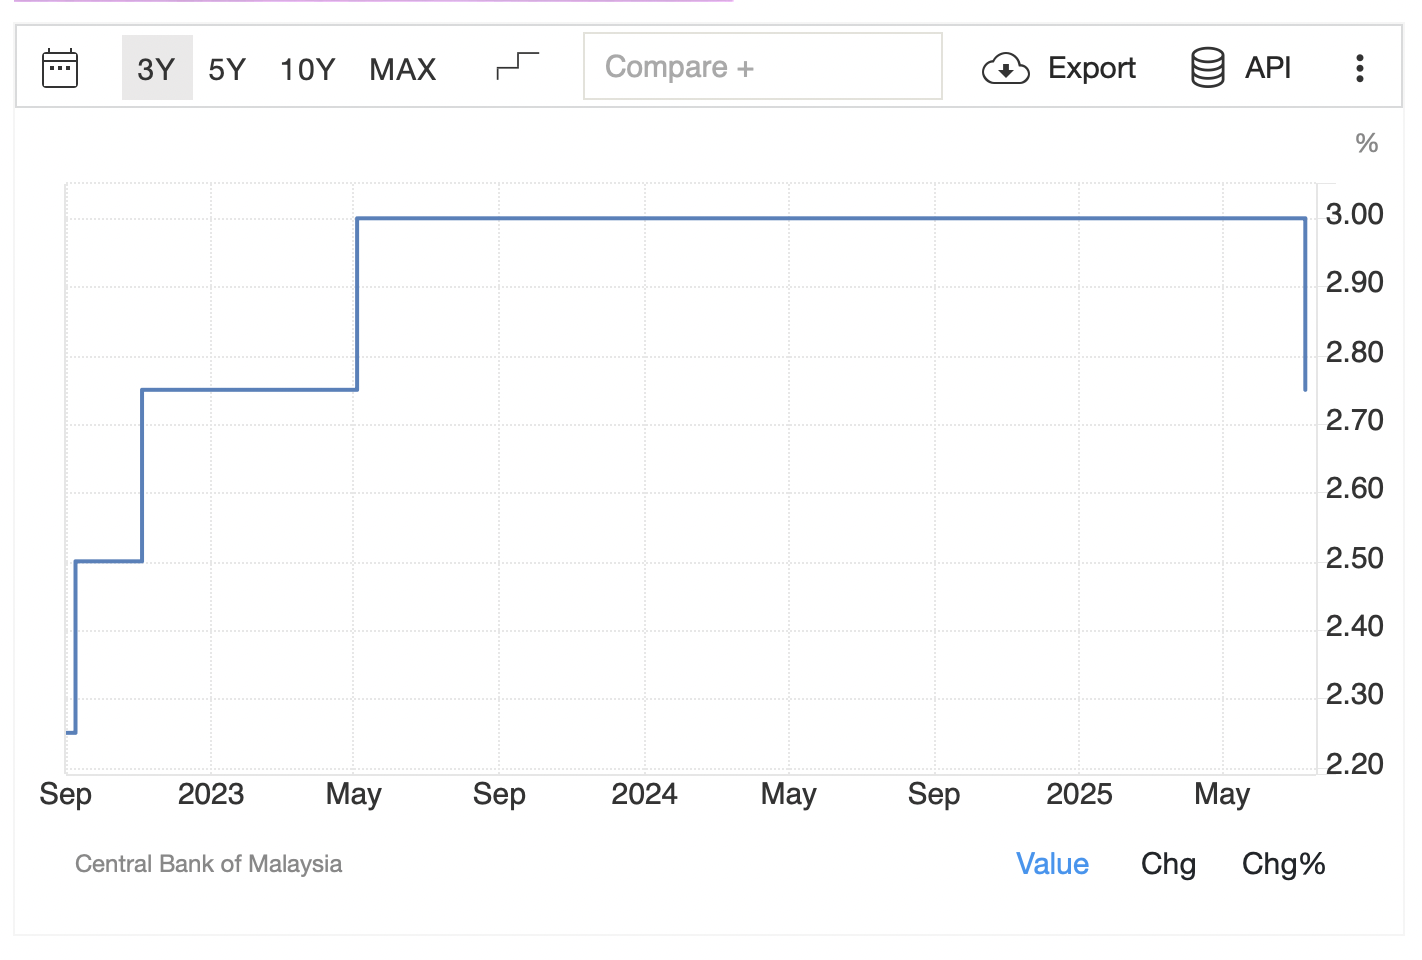
Task: Click the Export button label
Action: pos(1091,68)
